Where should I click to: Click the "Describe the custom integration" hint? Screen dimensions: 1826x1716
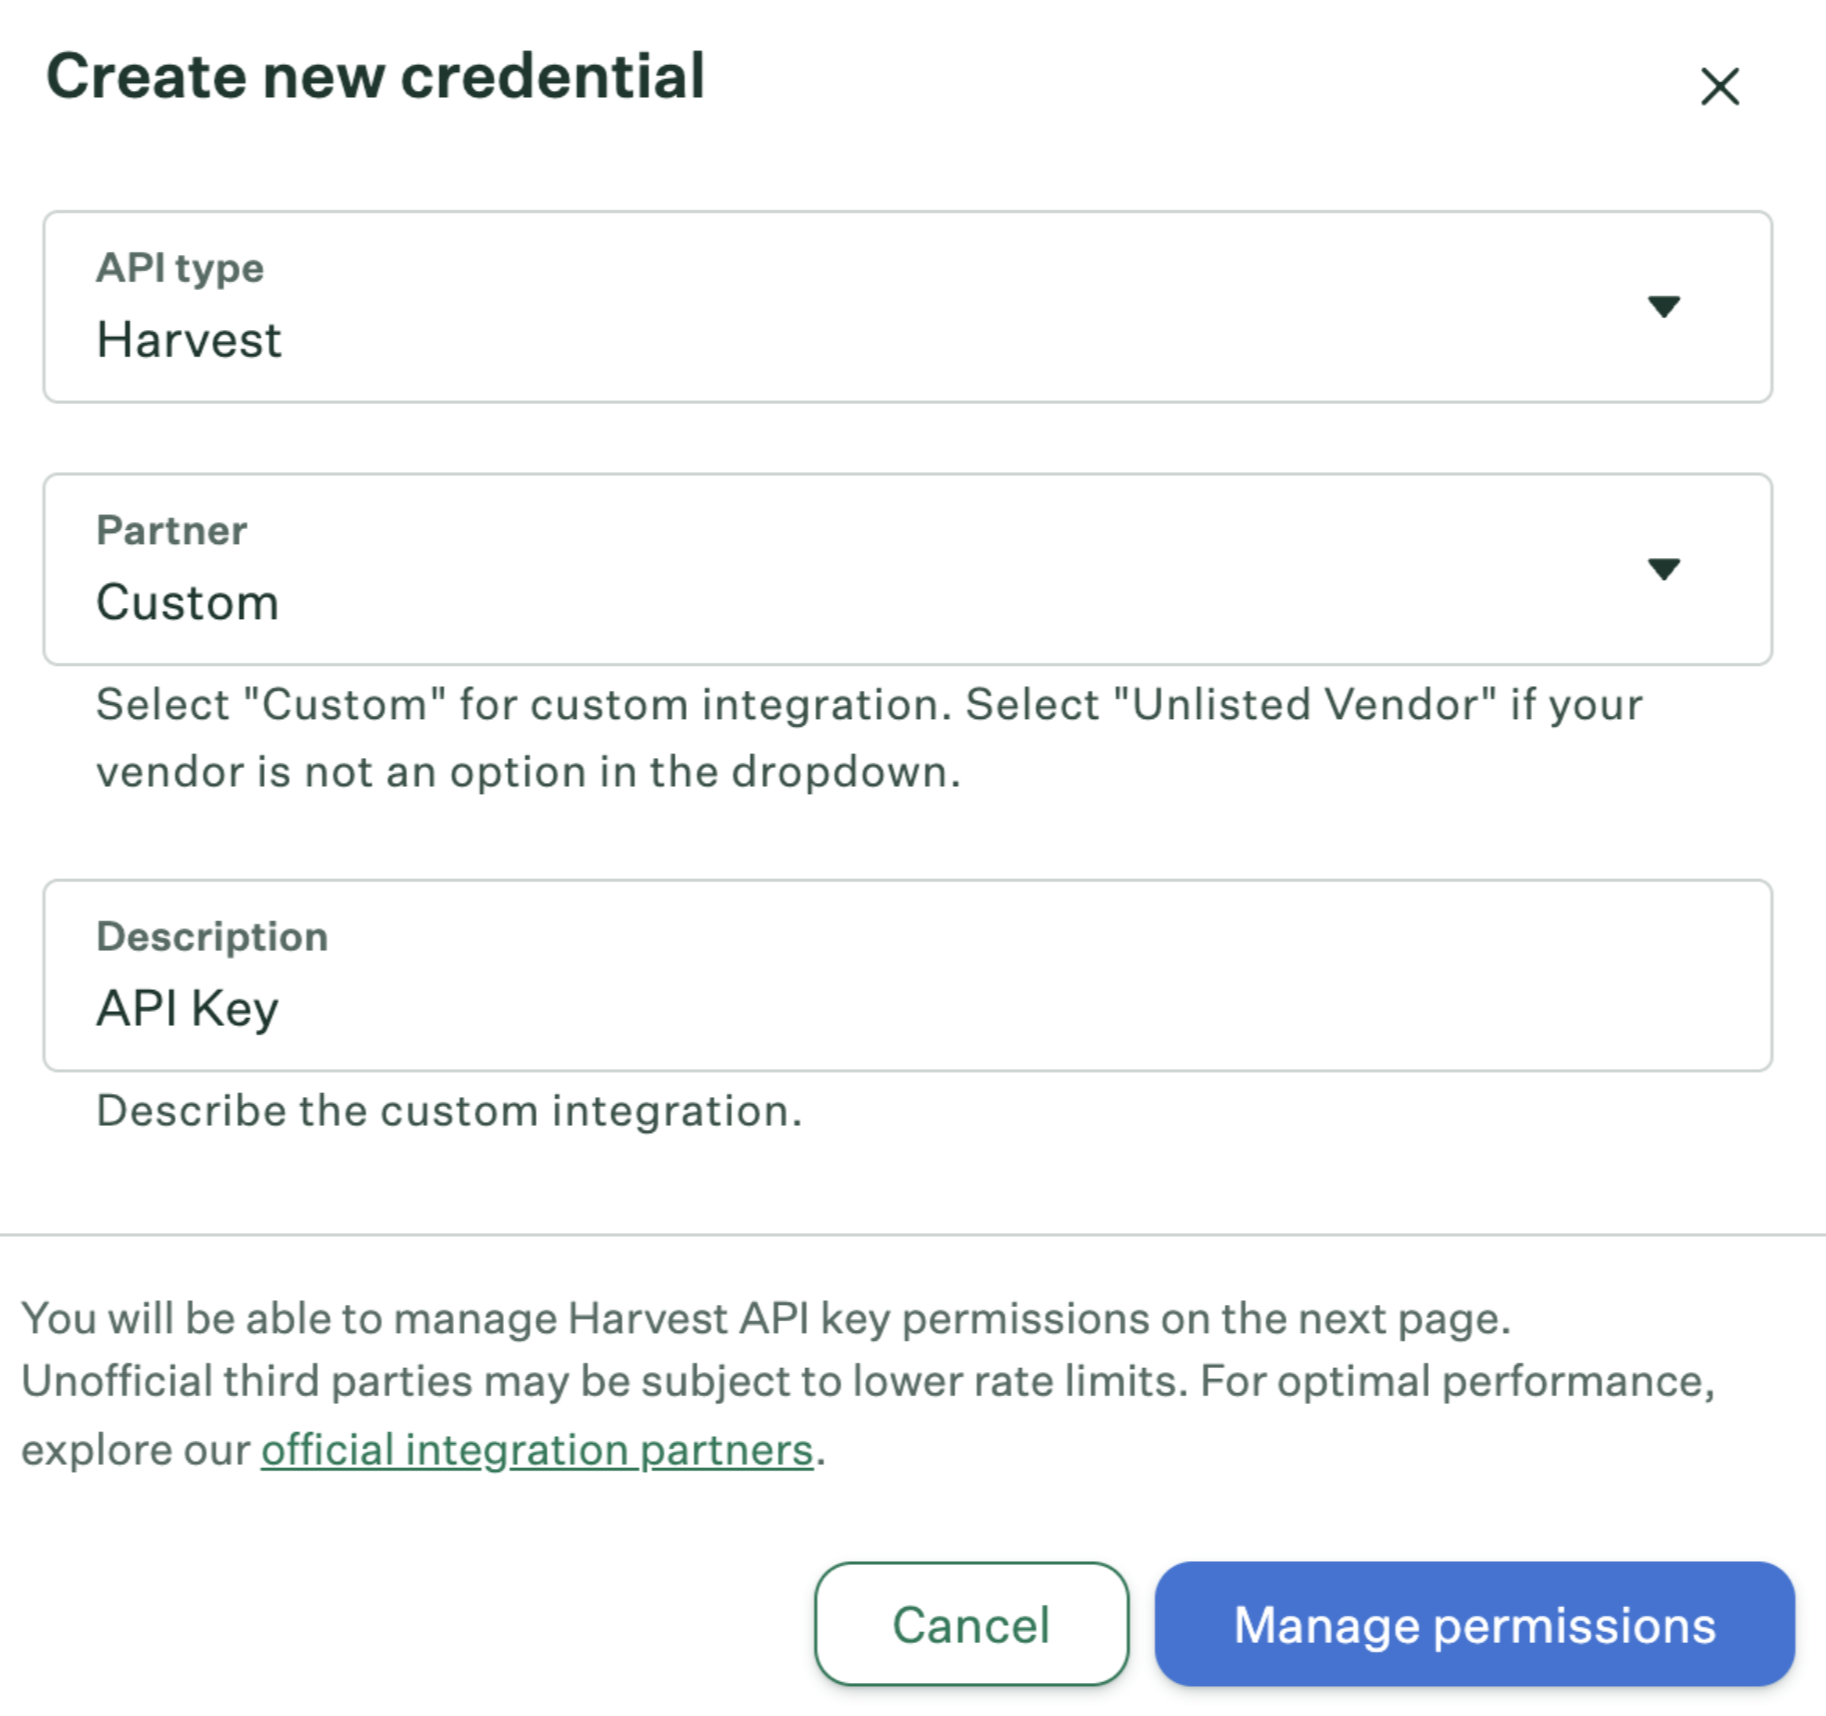pyautogui.click(x=449, y=1111)
